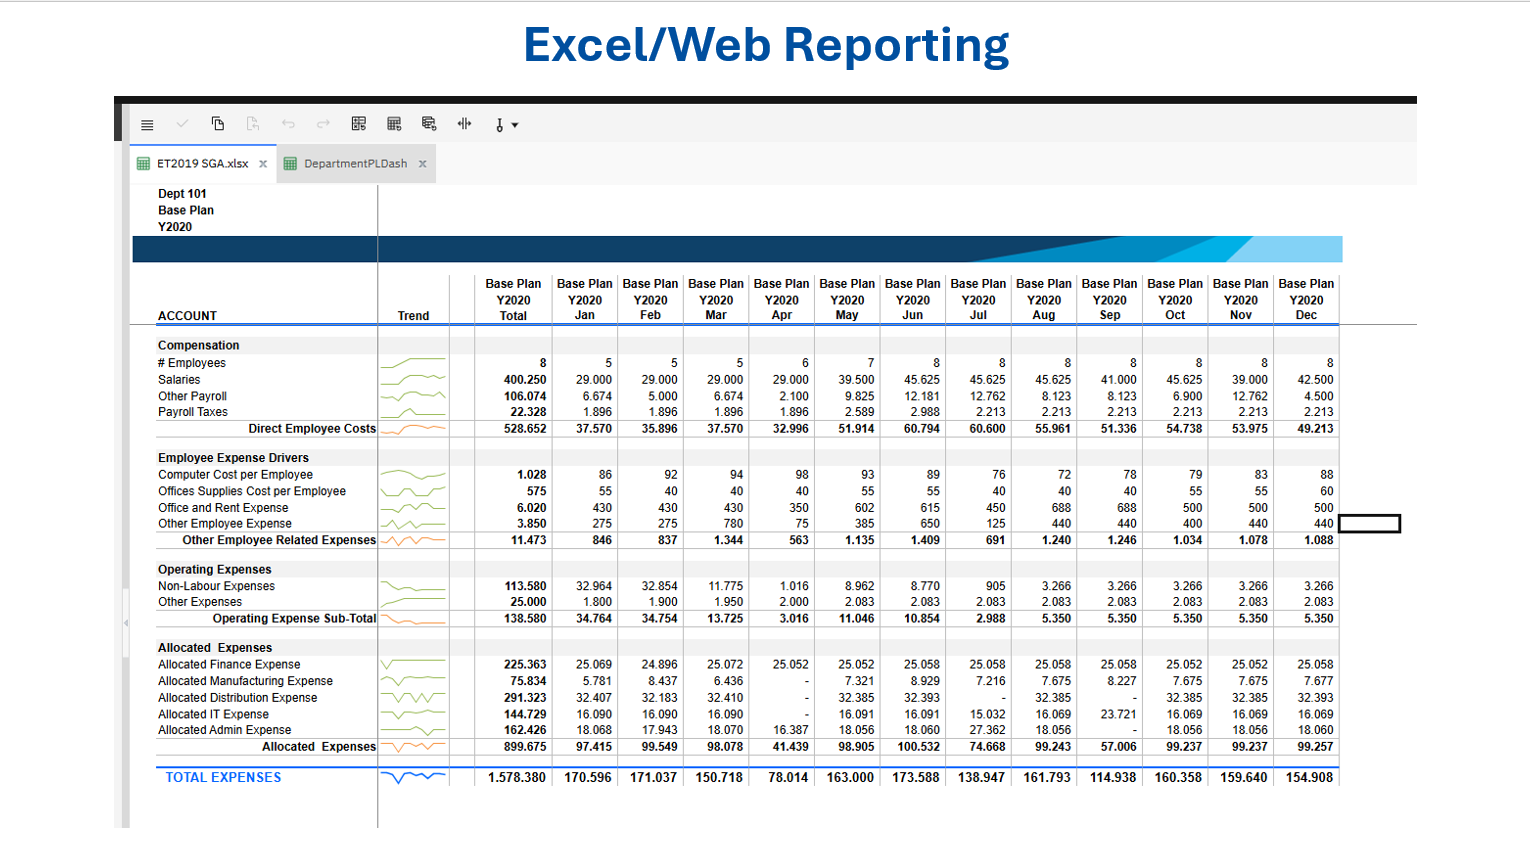
Task: Click the commit checkmark icon
Action: click(x=182, y=124)
